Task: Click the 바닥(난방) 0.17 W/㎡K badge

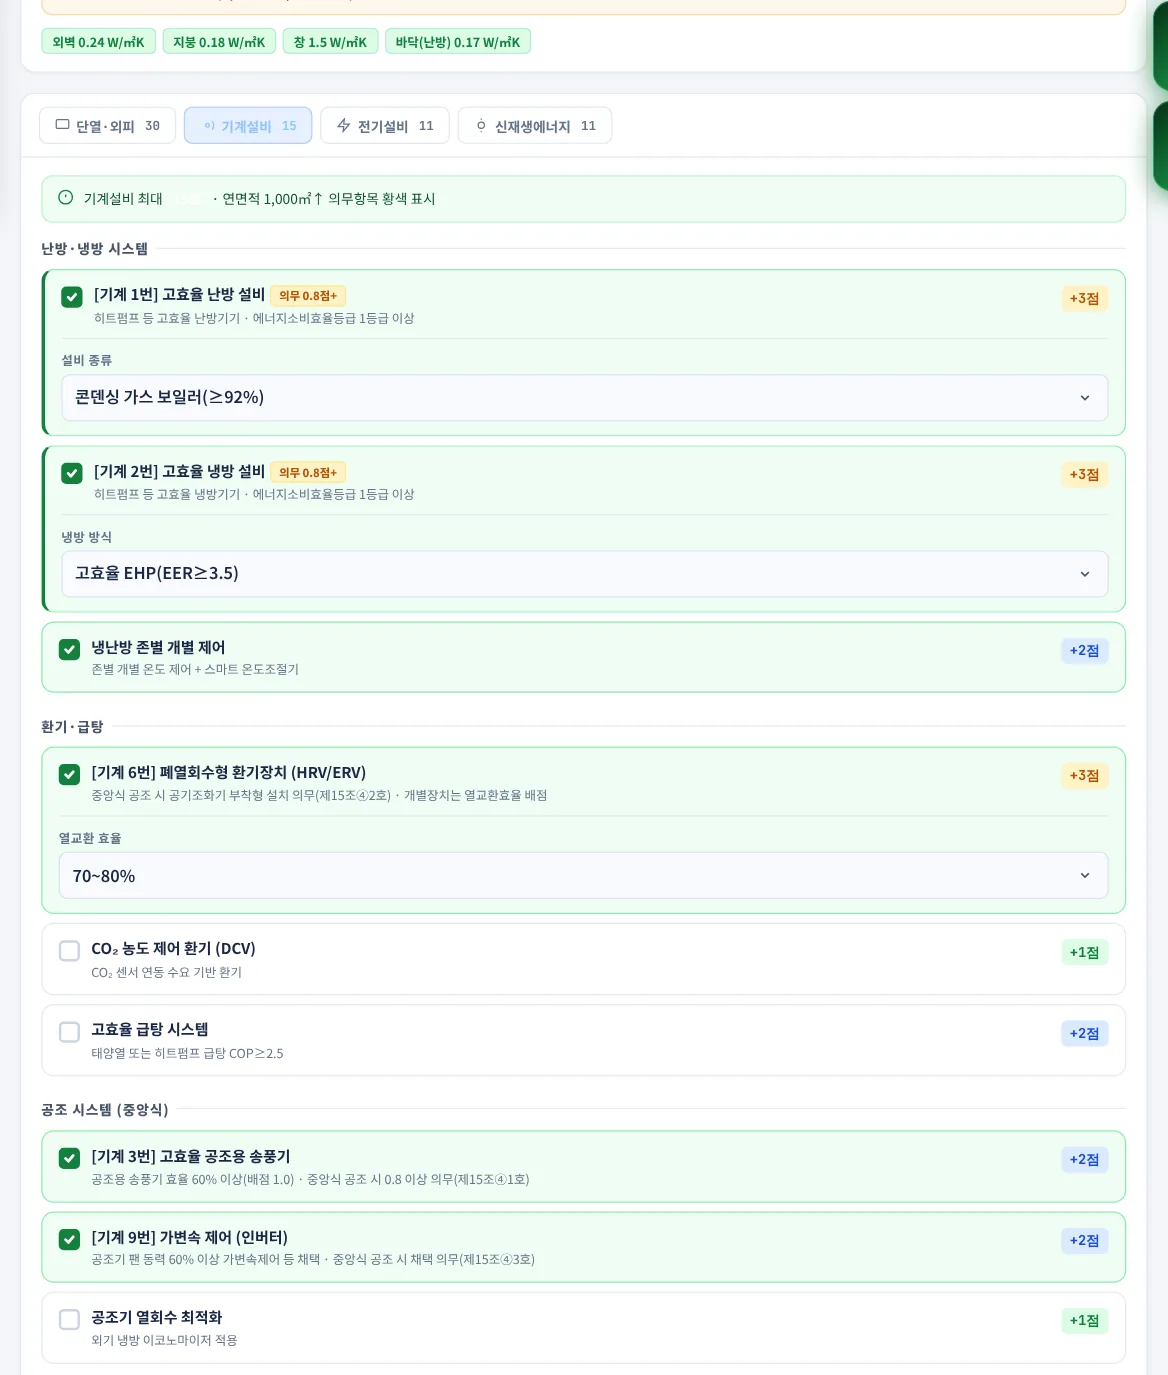Action: point(458,42)
